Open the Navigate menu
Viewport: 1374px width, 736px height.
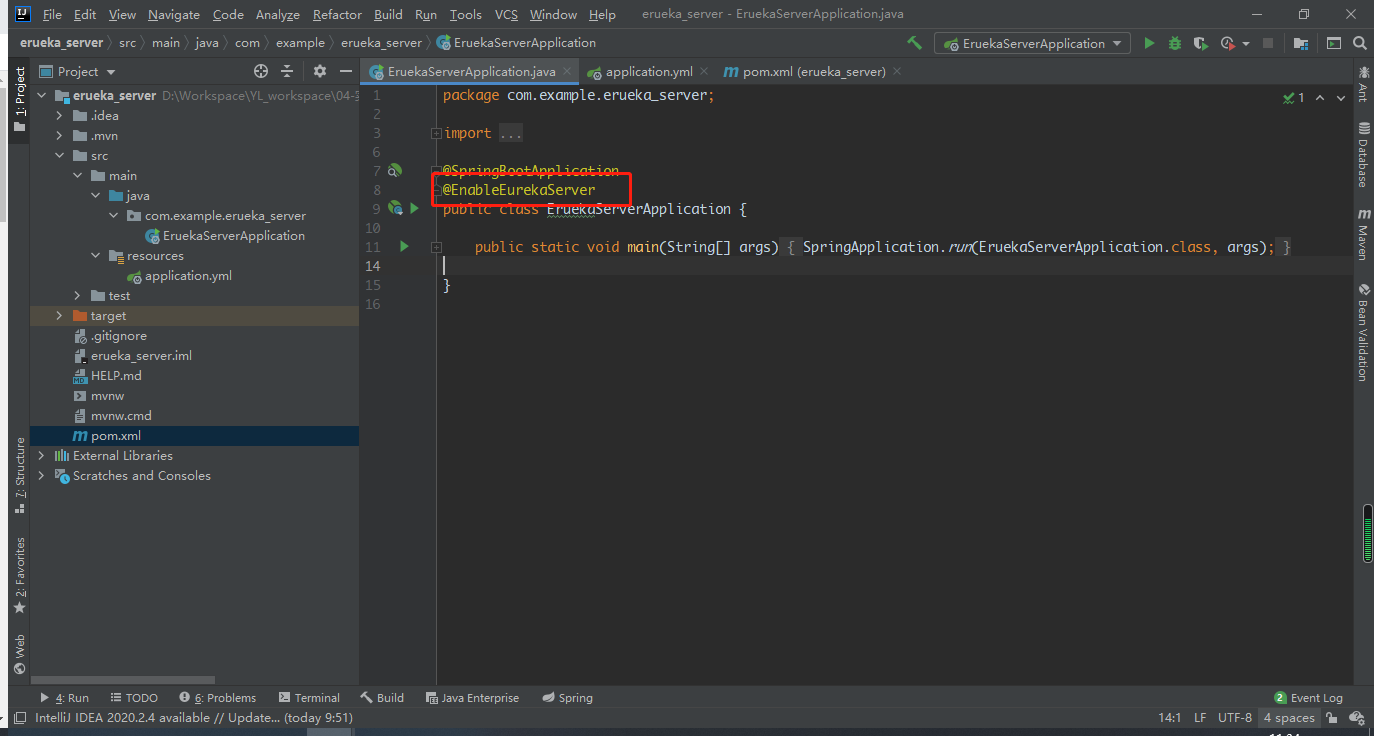pos(174,15)
